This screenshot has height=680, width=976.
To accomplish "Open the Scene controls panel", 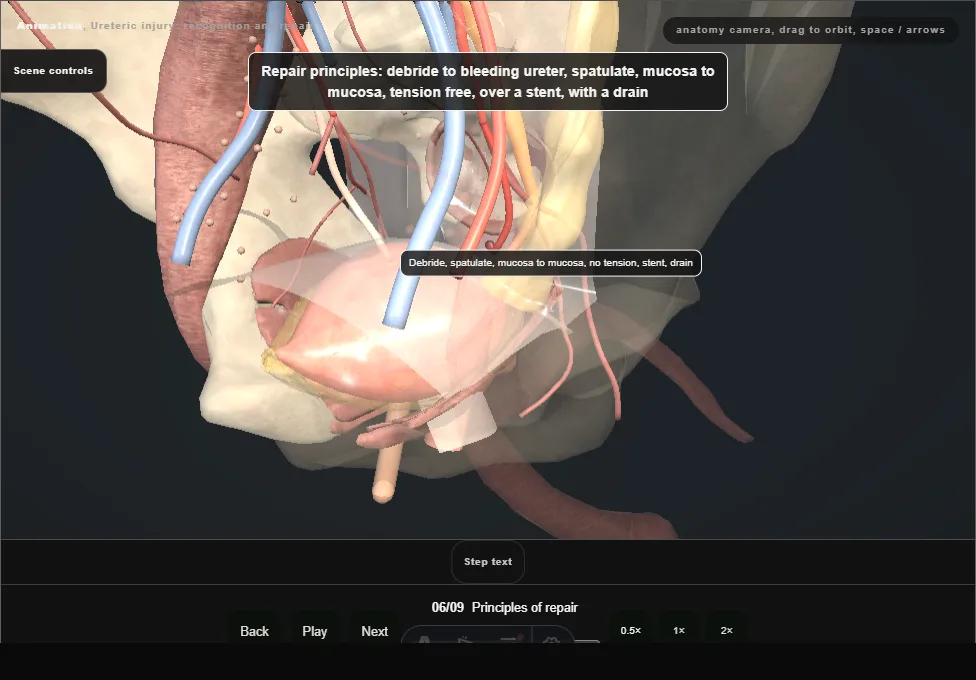I will point(54,71).
